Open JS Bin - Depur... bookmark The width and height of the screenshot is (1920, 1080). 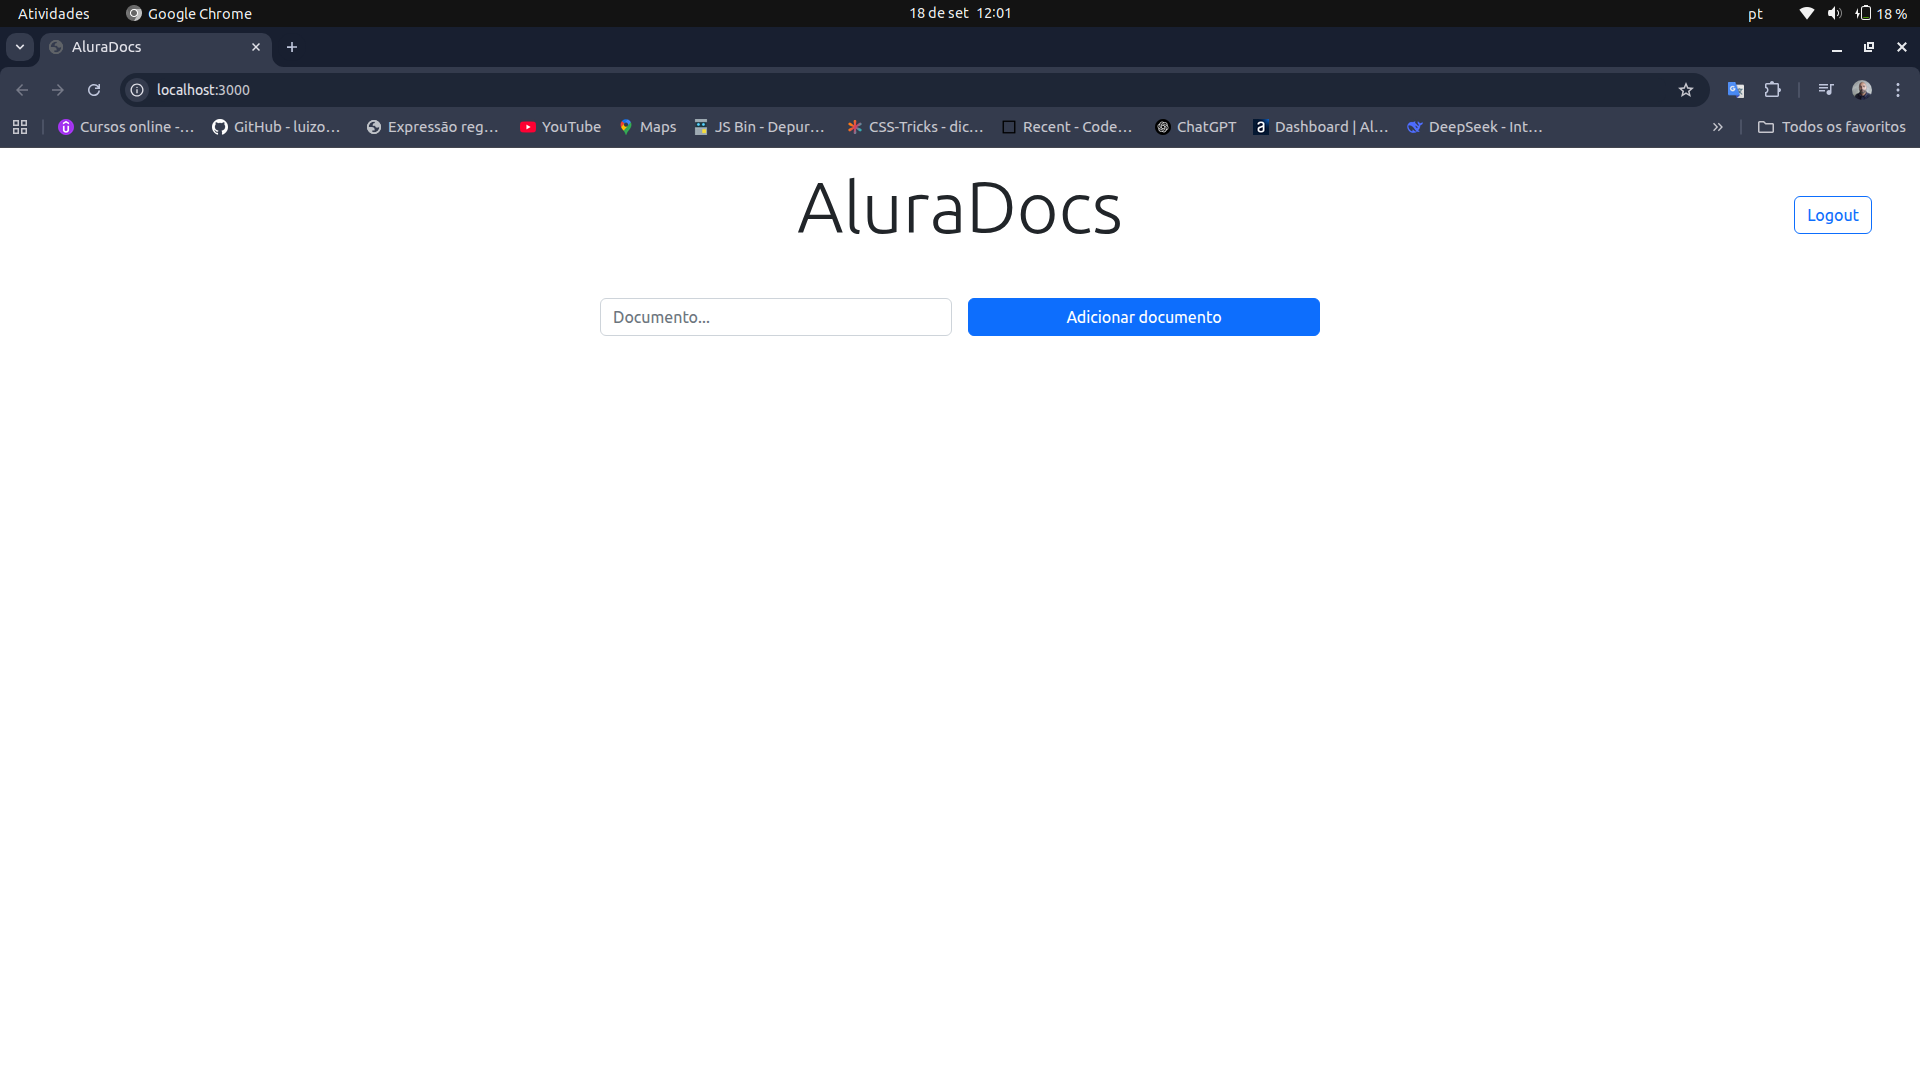[x=759, y=127]
